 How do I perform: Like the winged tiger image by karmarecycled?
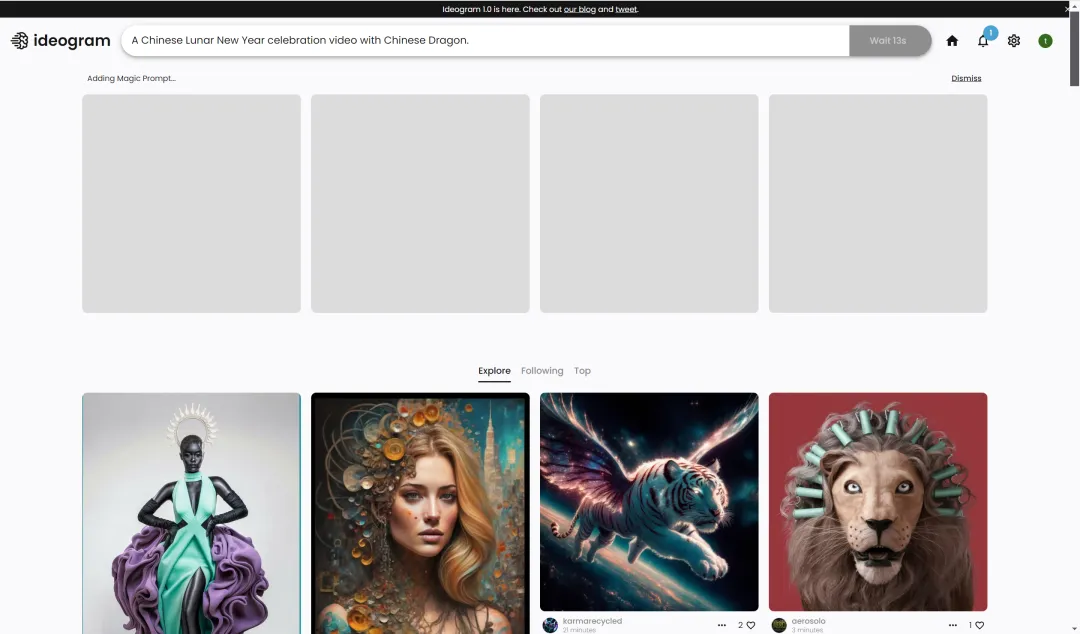click(751, 625)
